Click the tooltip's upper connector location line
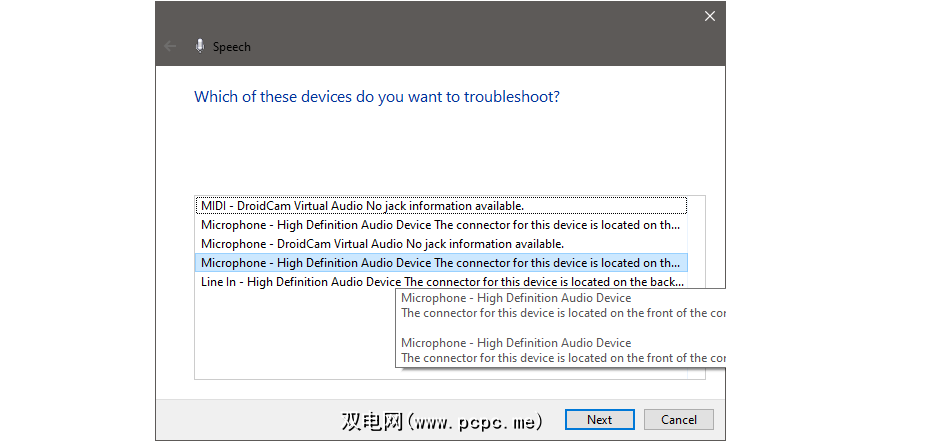Viewport: 927px width, 445px height. click(562, 313)
